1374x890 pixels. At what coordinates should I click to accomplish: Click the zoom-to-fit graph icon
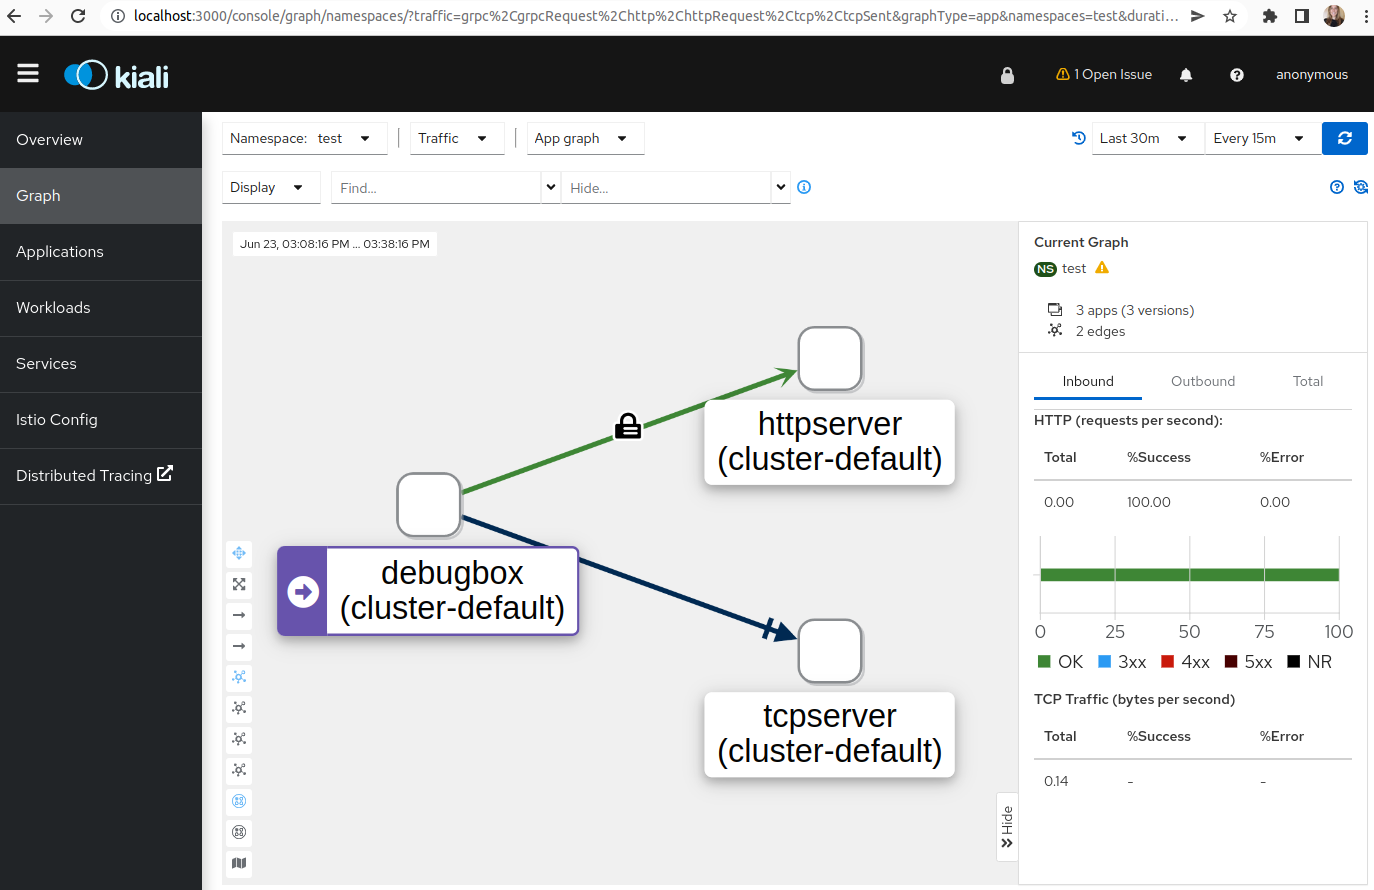[239, 584]
